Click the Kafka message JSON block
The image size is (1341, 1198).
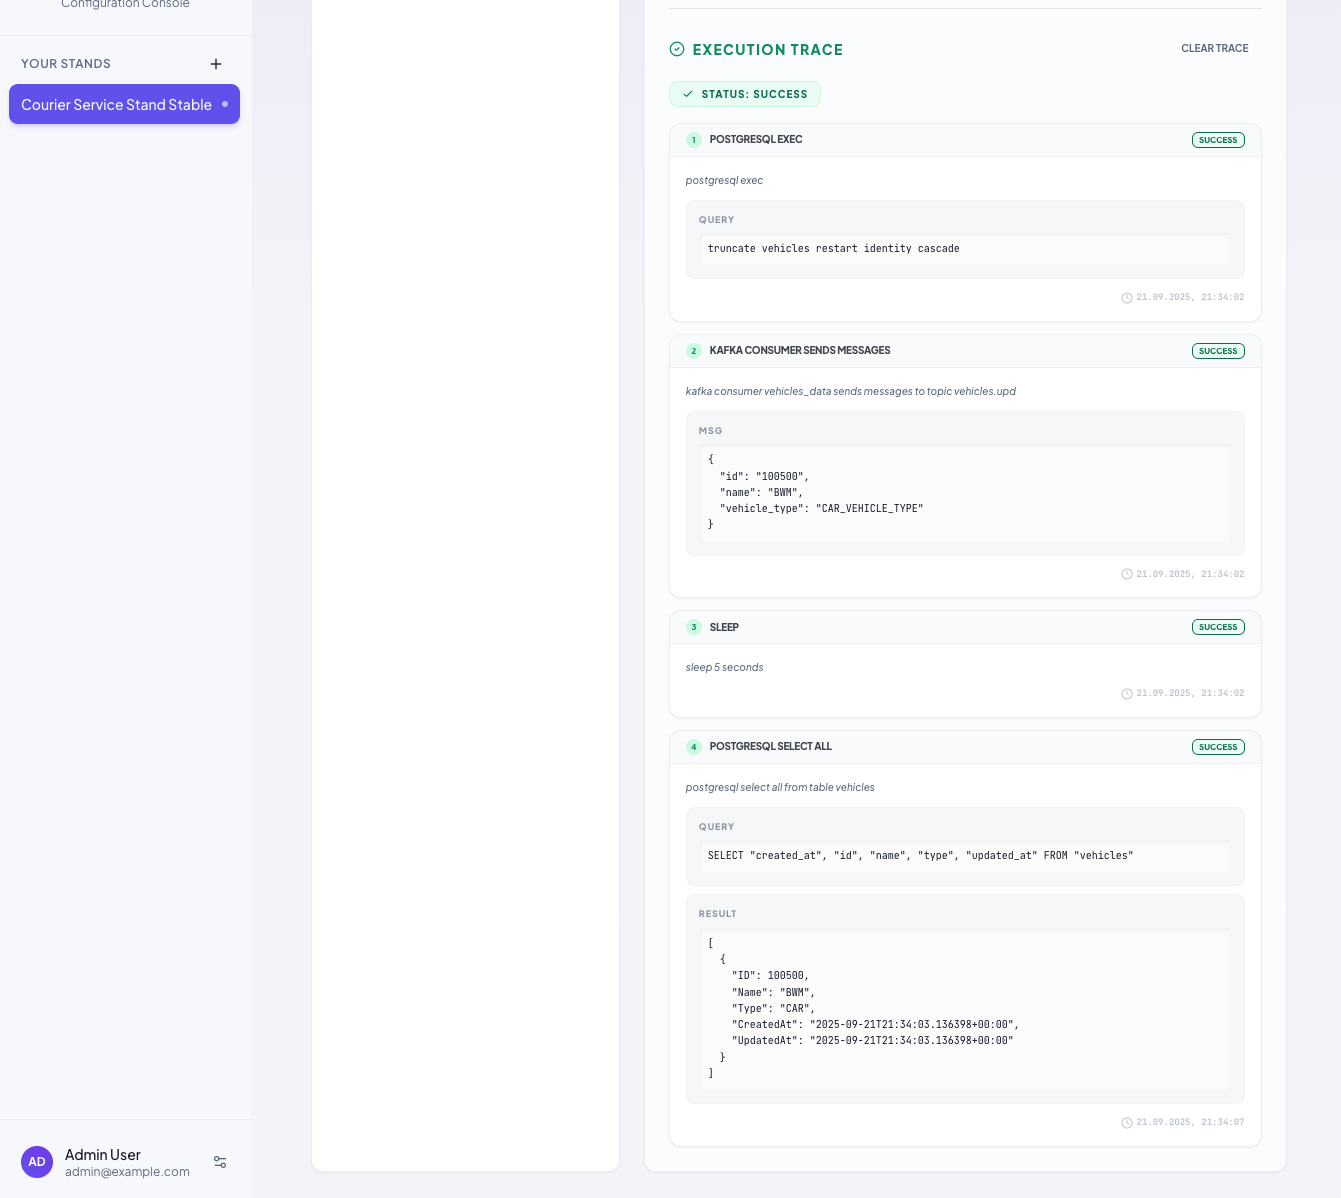pyautogui.click(x=964, y=492)
